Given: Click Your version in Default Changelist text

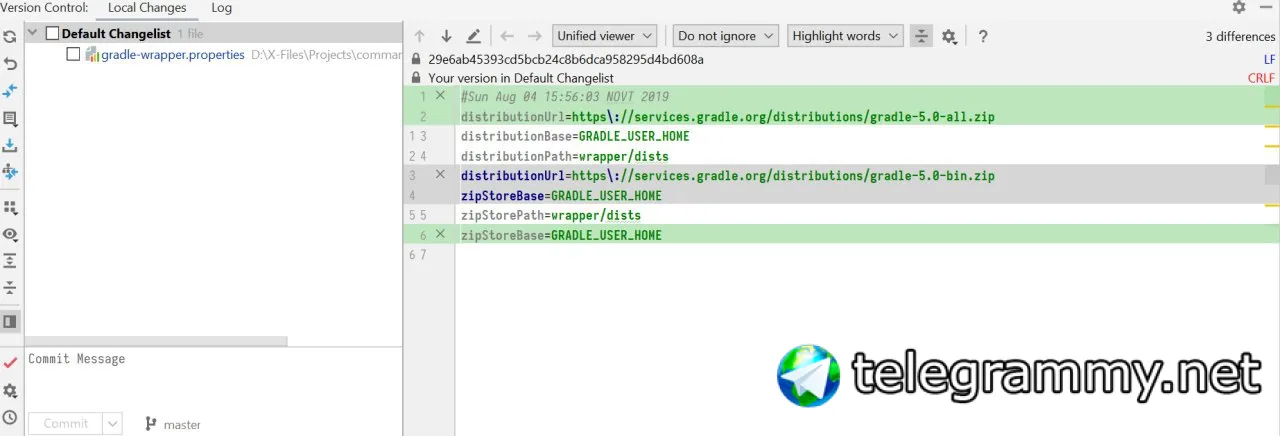Looking at the screenshot, I should pos(521,77).
